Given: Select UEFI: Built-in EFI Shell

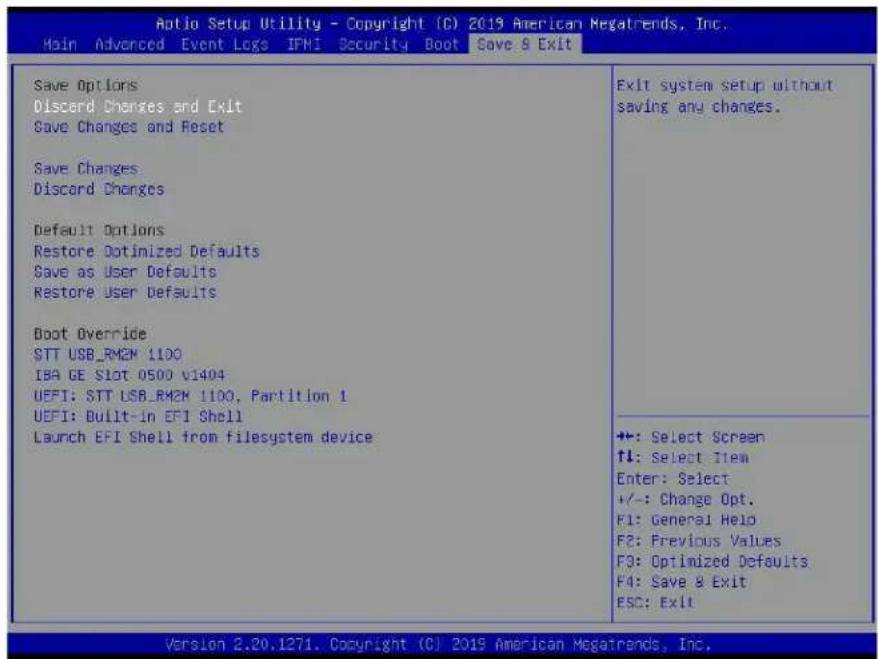Looking at the screenshot, I should [x=138, y=417].
